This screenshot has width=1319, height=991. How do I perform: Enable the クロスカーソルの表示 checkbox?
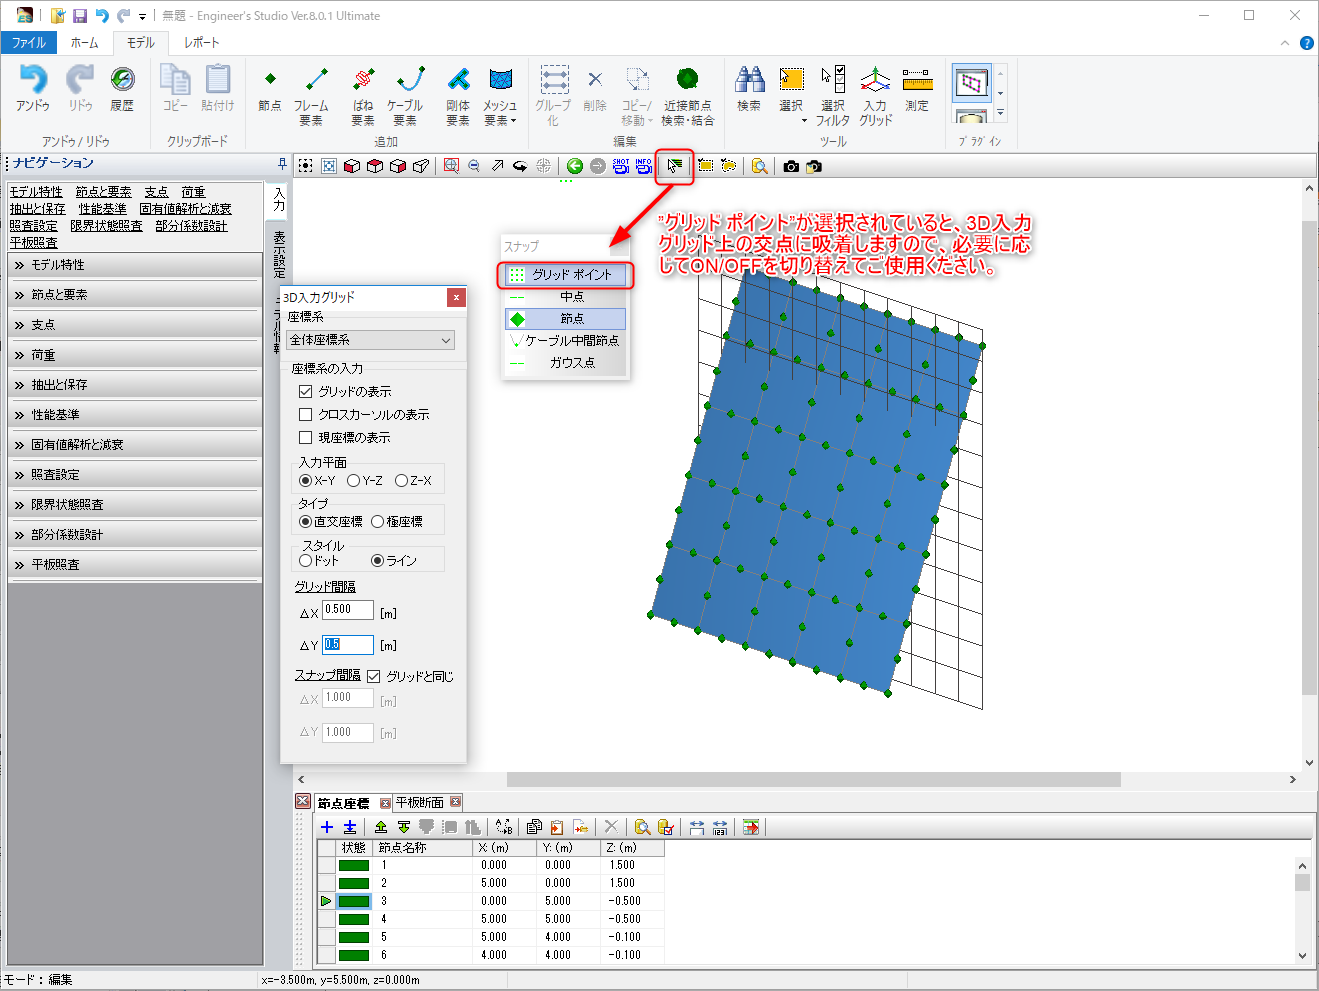click(x=306, y=415)
